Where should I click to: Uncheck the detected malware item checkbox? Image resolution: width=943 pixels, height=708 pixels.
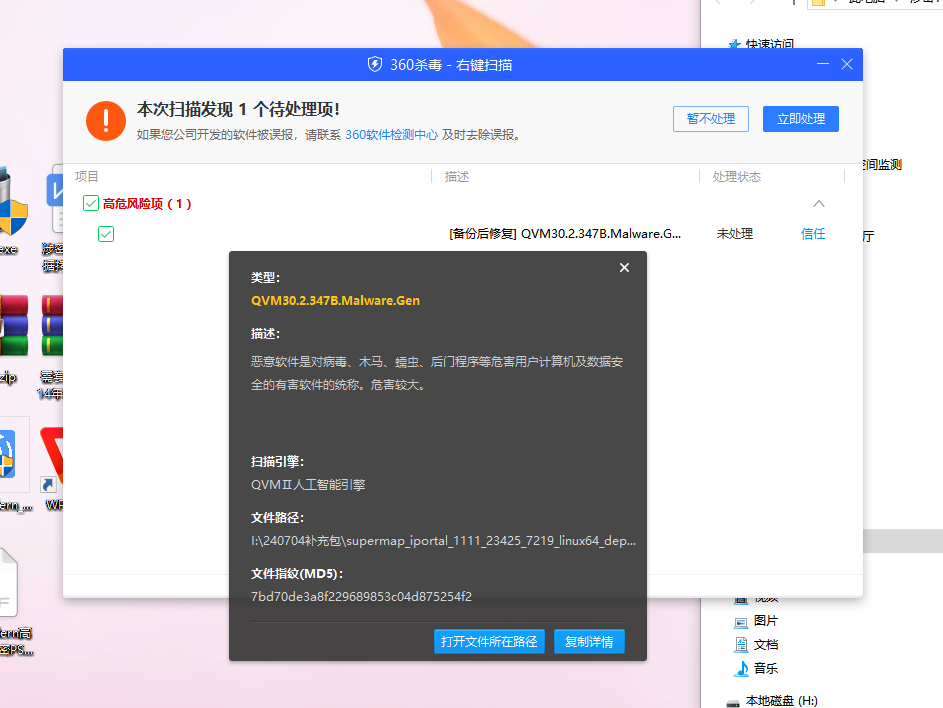pos(106,234)
